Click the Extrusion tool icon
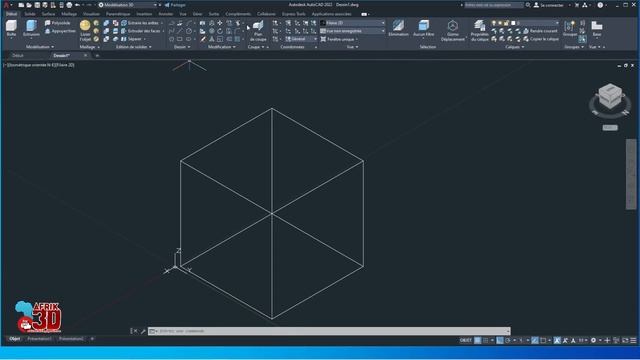This screenshot has height=360, width=640. [x=31, y=26]
